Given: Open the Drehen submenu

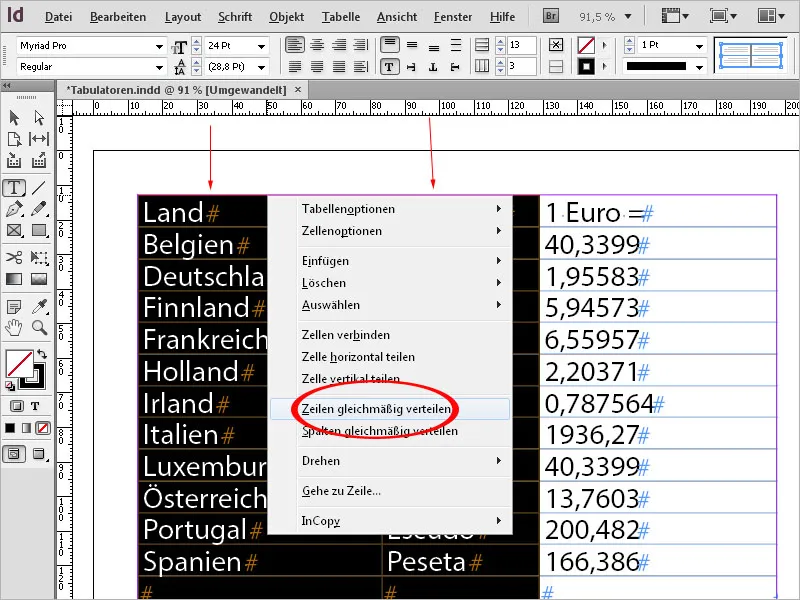Looking at the screenshot, I should (390, 461).
